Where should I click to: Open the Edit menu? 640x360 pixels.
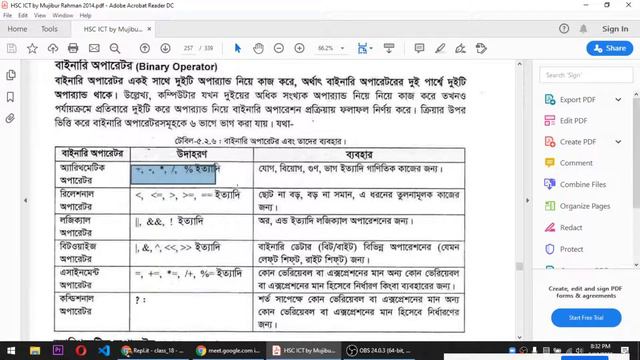pos(23,16)
